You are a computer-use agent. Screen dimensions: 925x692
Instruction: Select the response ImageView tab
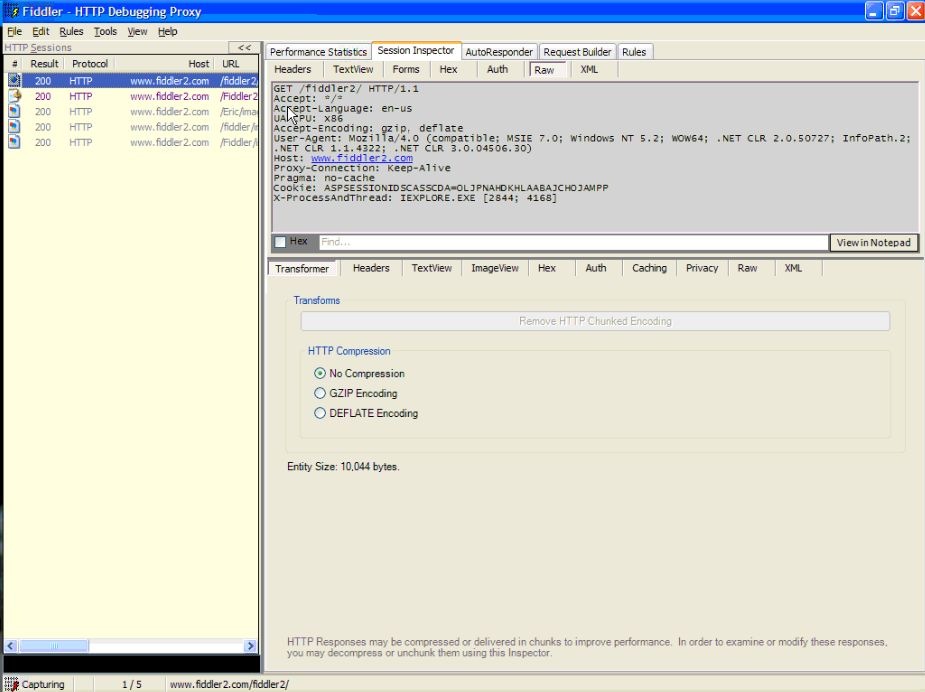tap(494, 268)
